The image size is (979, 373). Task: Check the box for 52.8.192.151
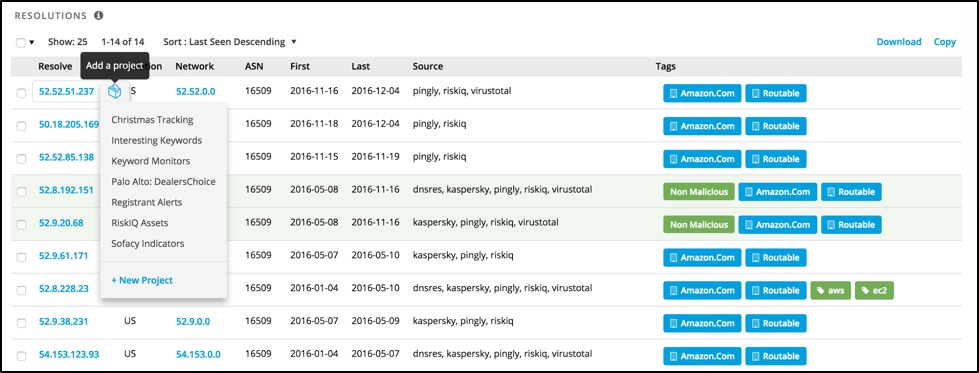[x=21, y=192]
